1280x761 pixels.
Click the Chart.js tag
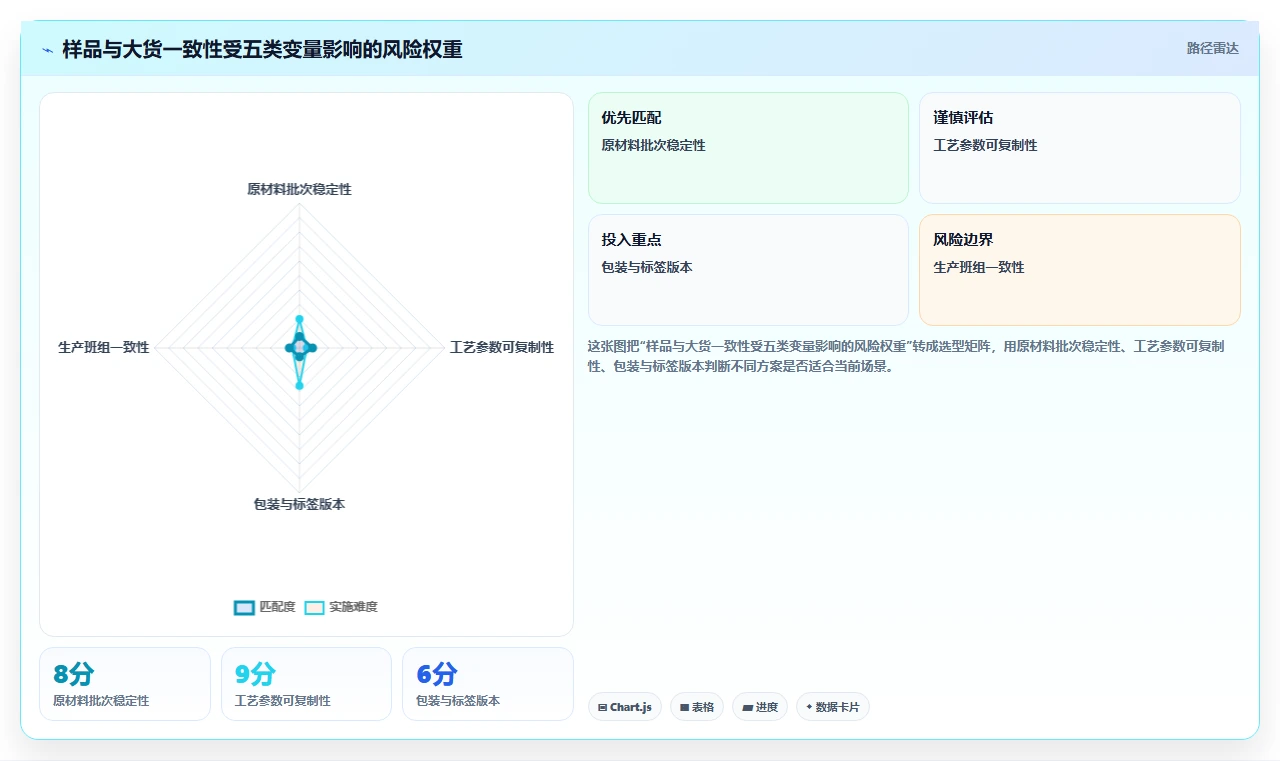click(x=625, y=707)
